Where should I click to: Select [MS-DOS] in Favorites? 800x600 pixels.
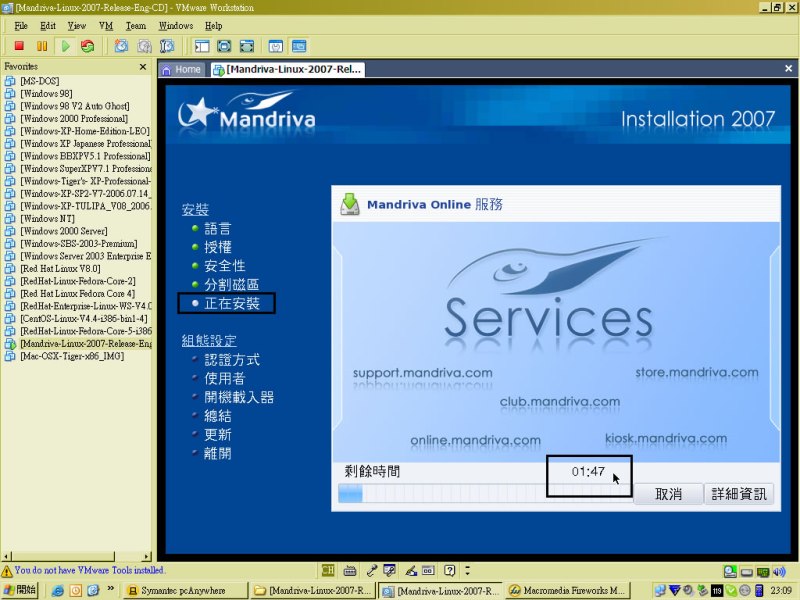coord(40,81)
